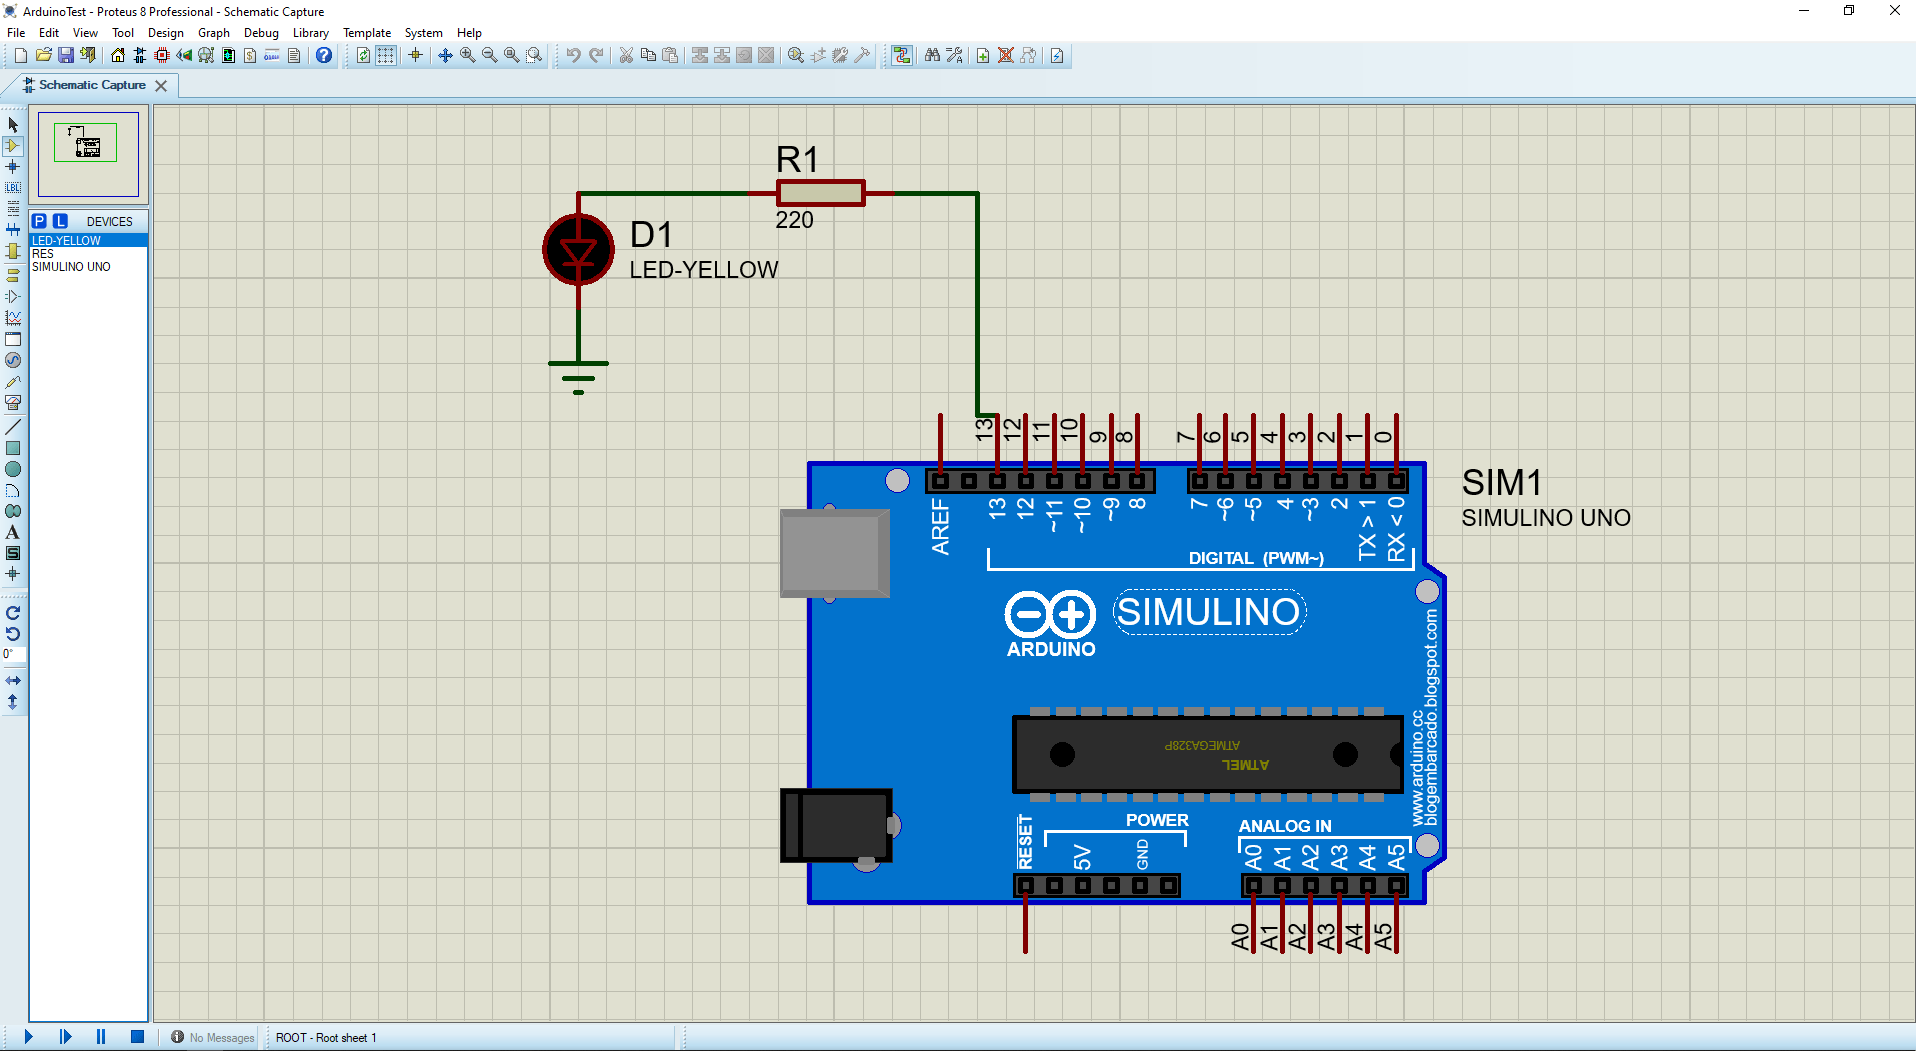Open the Pick Devices P button
1916x1051 pixels.
[39, 221]
